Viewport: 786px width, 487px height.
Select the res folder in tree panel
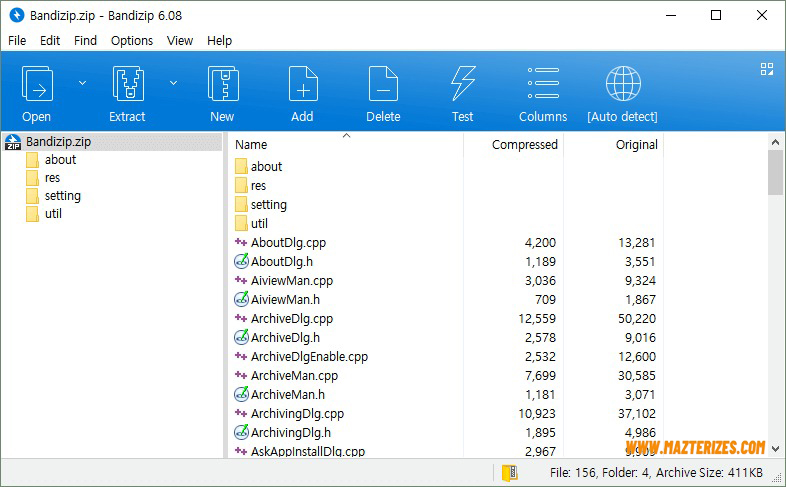[x=52, y=178]
